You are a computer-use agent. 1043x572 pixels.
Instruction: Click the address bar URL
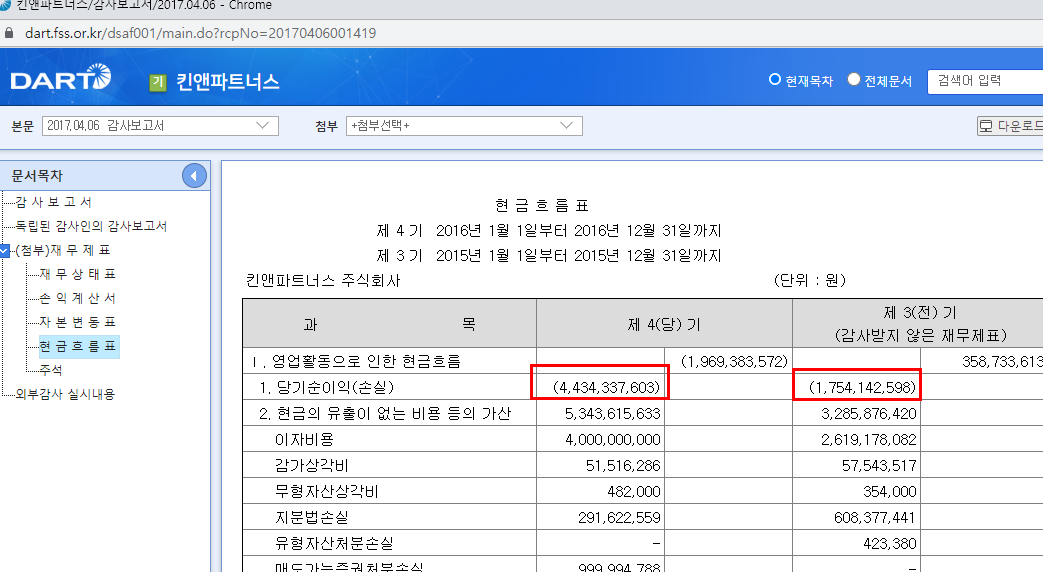coord(200,33)
